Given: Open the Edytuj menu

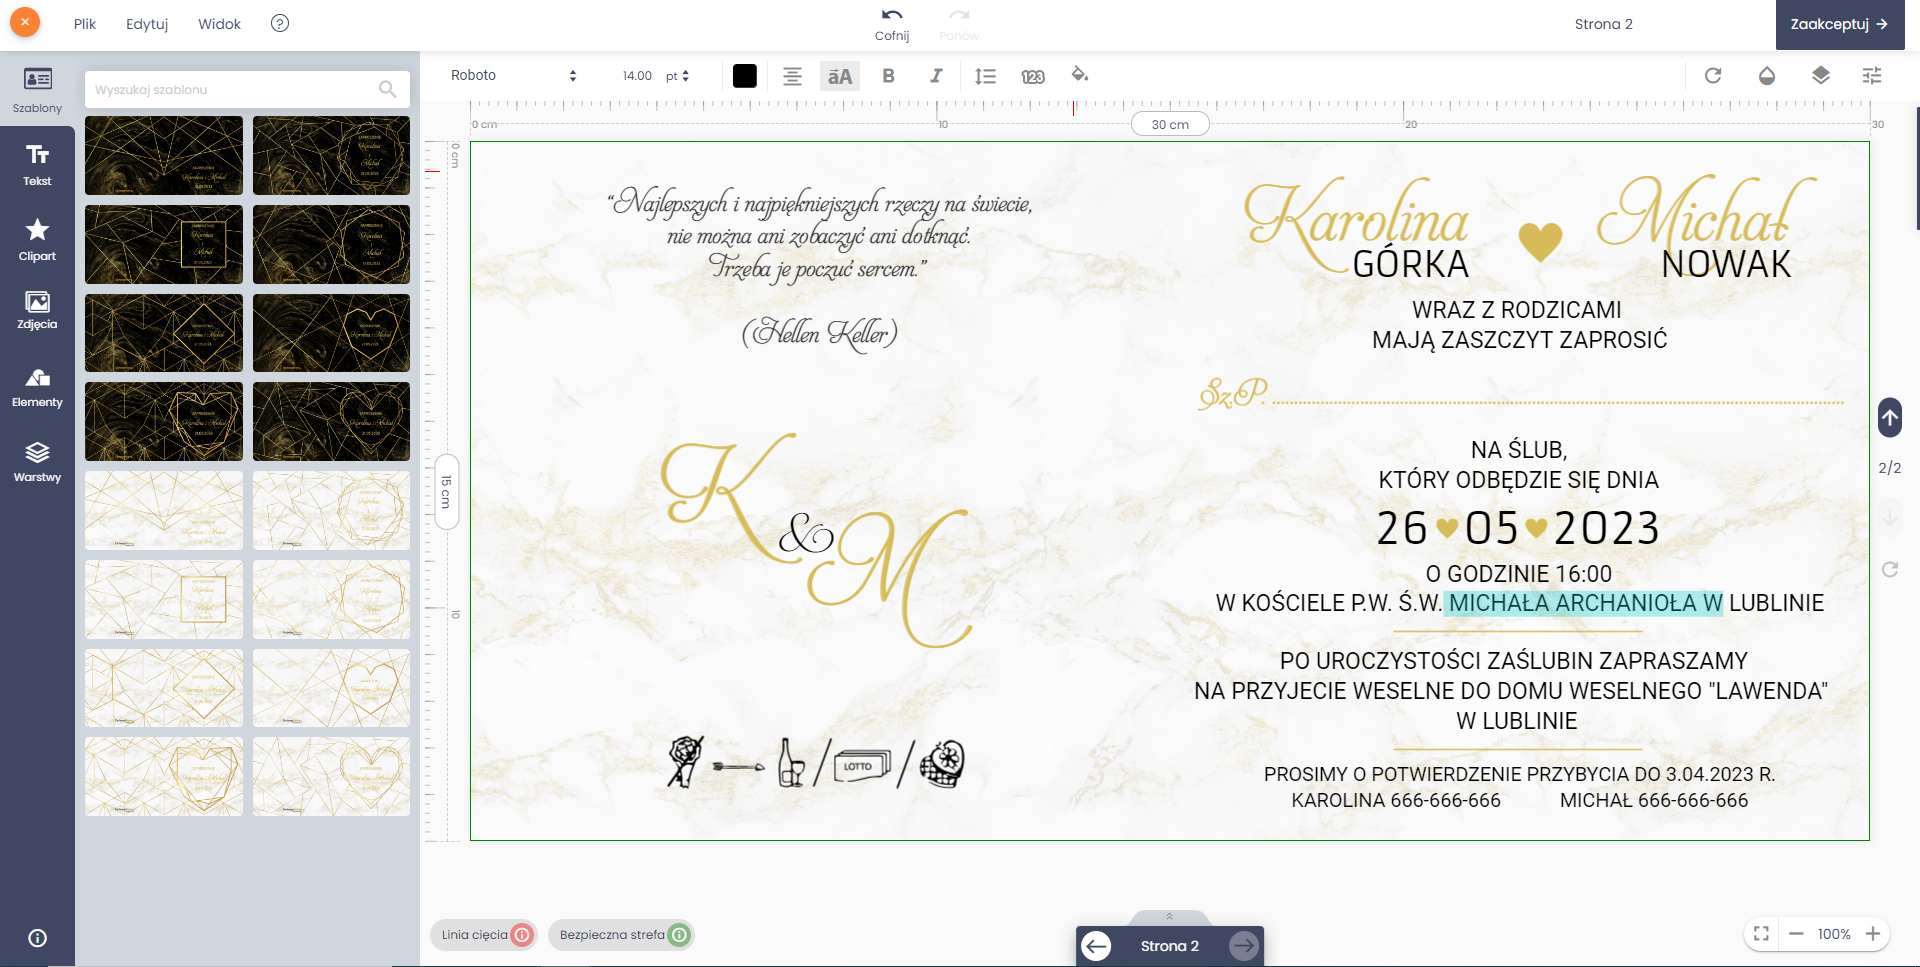Looking at the screenshot, I should [x=147, y=24].
